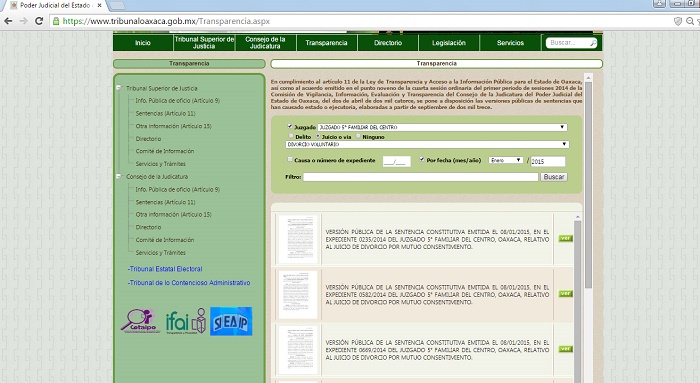
Task: Open the Juzgado 5° Familiar del Centro dropdown
Action: 442,127
